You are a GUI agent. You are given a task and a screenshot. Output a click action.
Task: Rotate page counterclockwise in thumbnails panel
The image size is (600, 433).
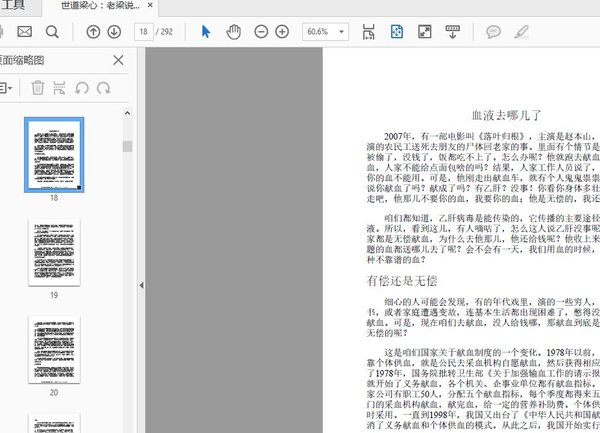click(82, 88)
